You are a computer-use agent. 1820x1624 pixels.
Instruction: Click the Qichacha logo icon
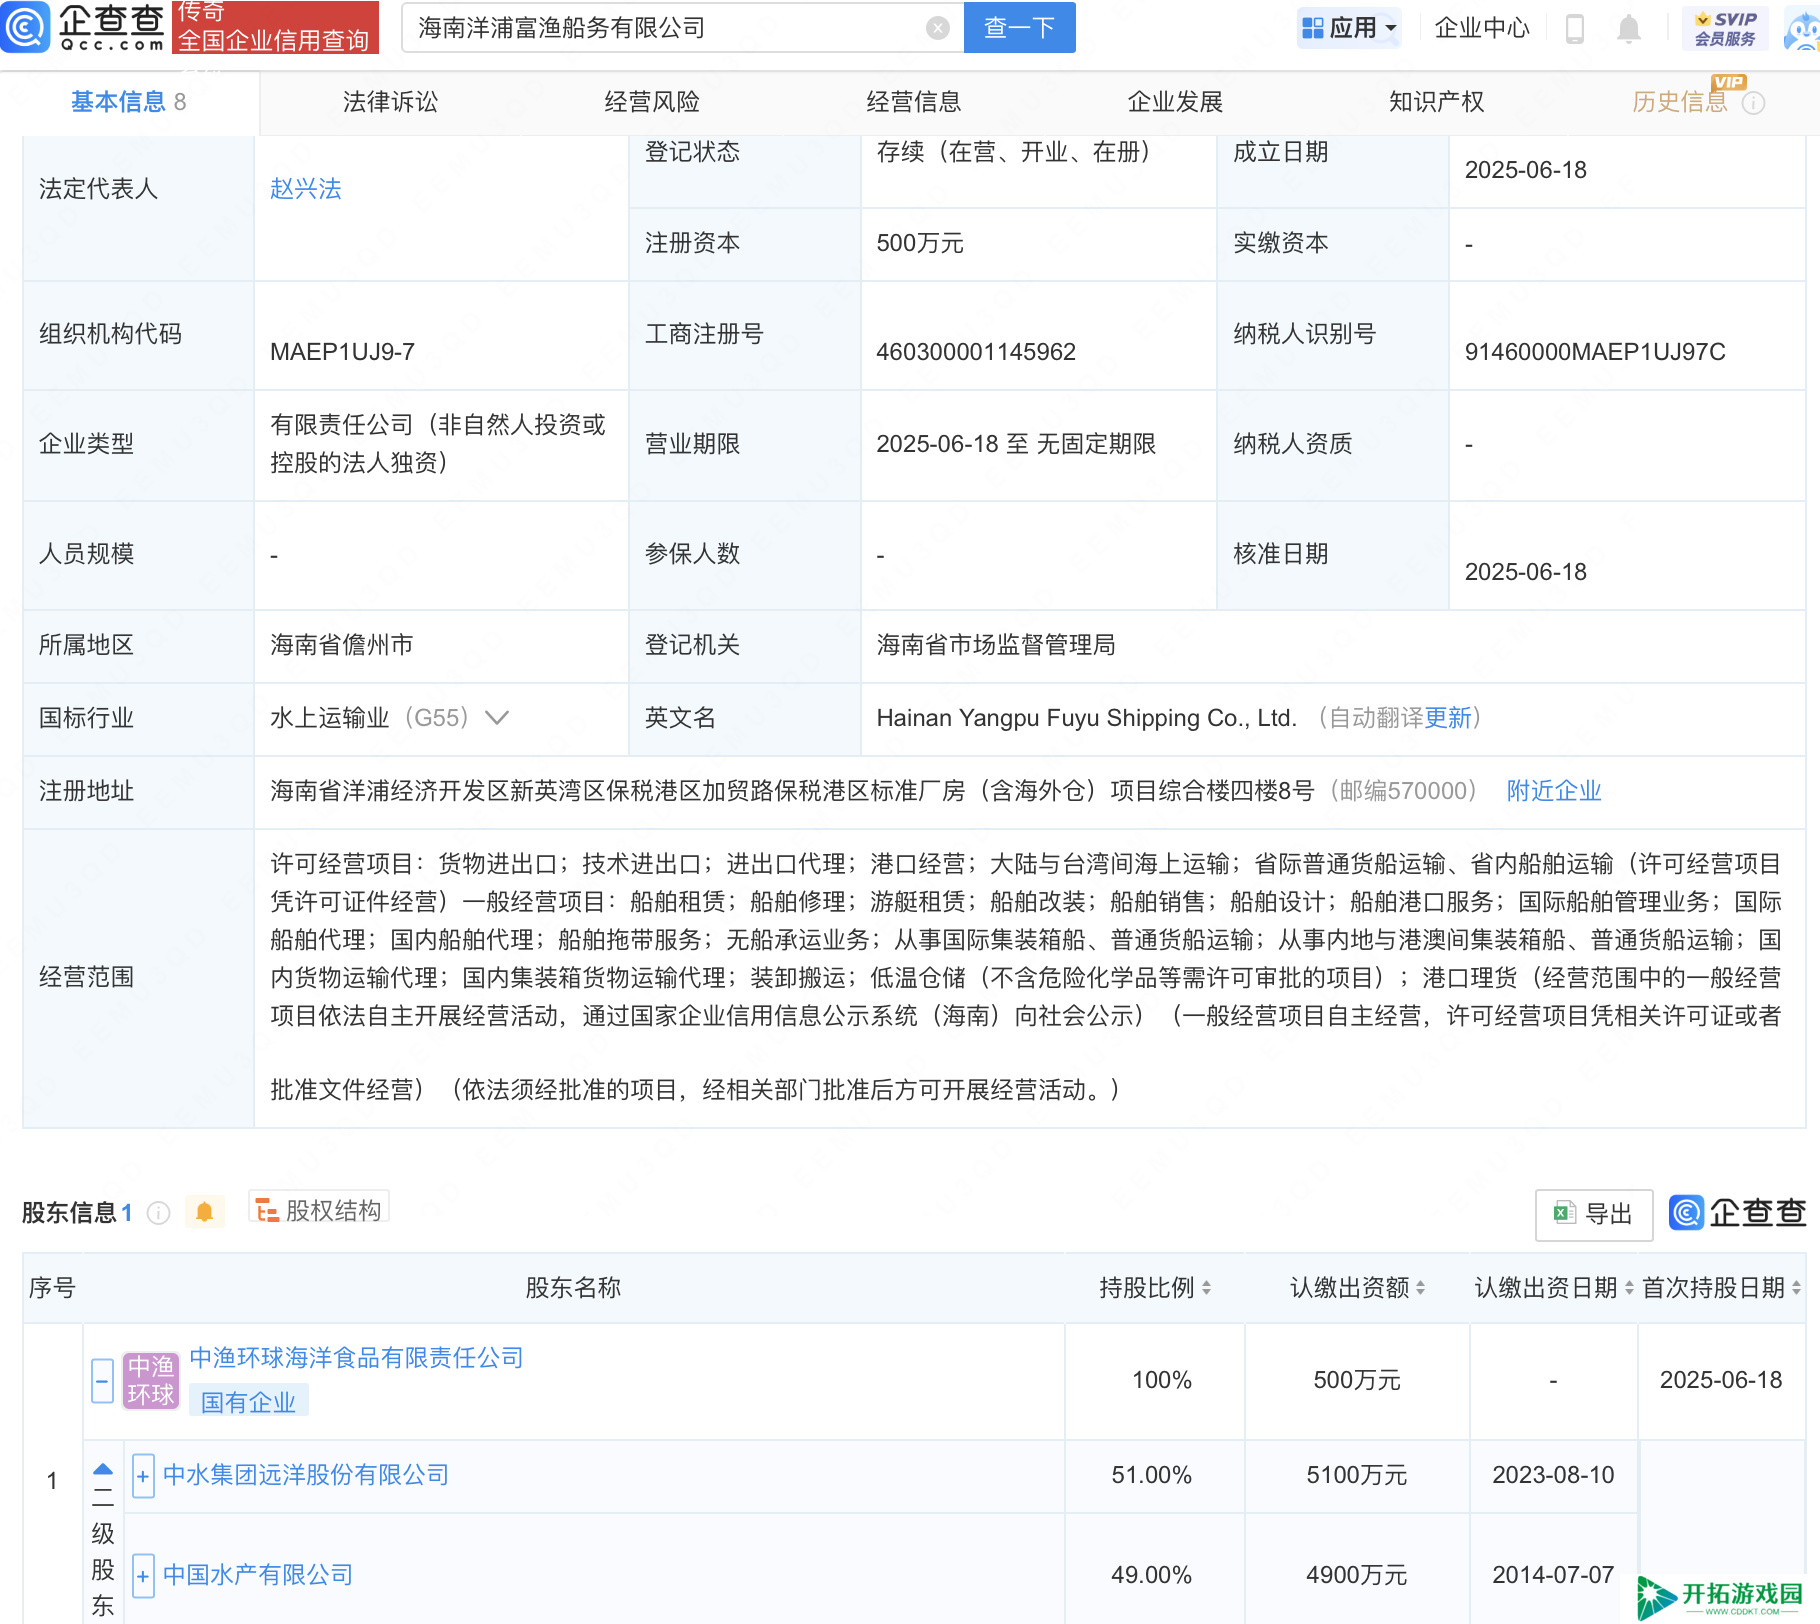tap(25, 27)
